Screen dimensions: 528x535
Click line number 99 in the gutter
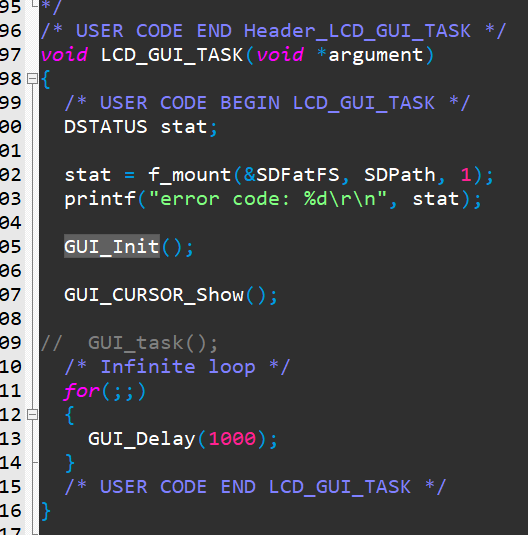click(10, 103)
